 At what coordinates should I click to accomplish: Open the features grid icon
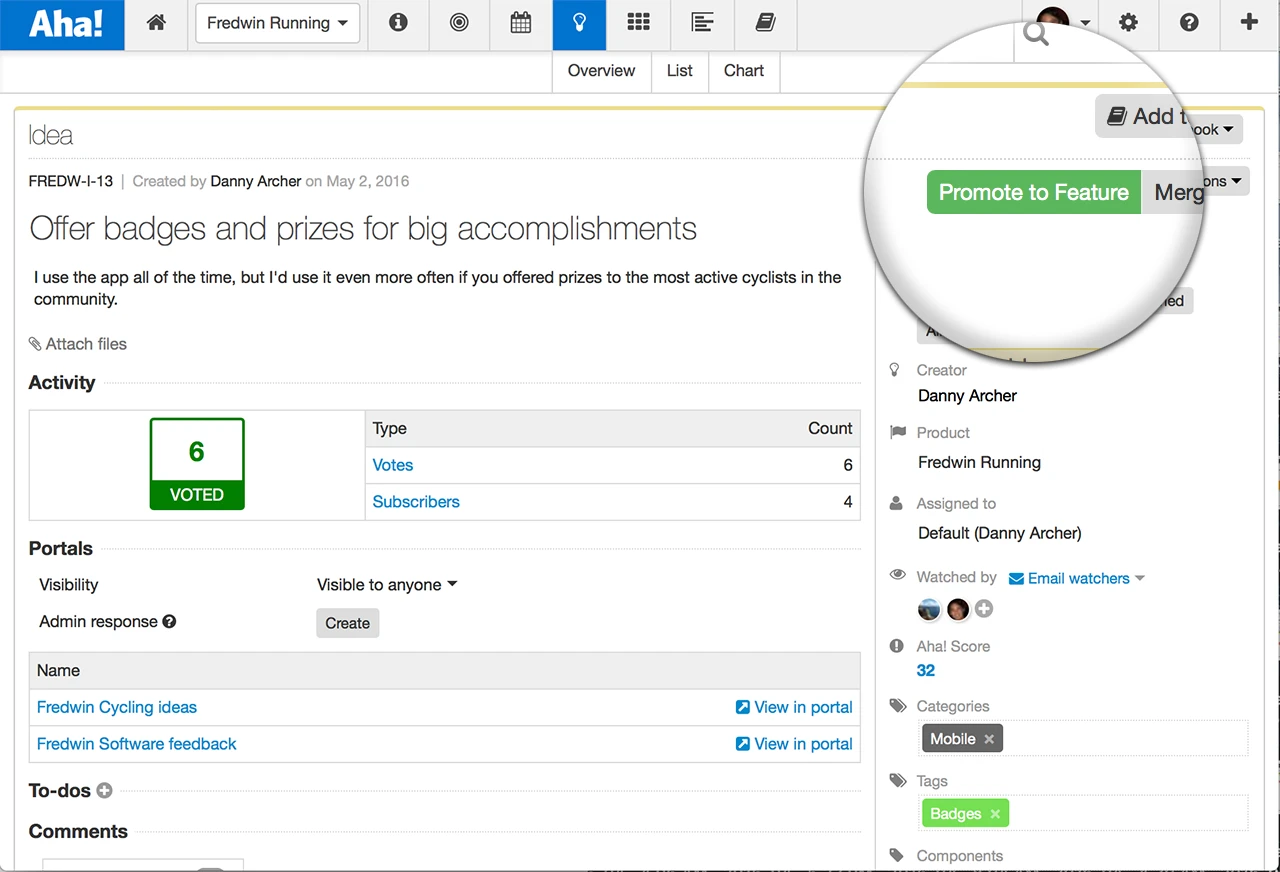pyautogui.click(x=638, y=23)
